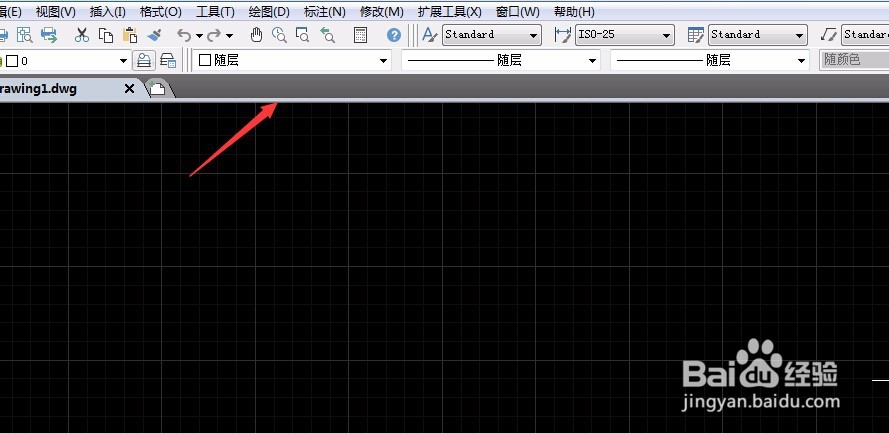Close the Drawing1.dwg tab
Screen dimensions: 889x433
coord(129,88)
